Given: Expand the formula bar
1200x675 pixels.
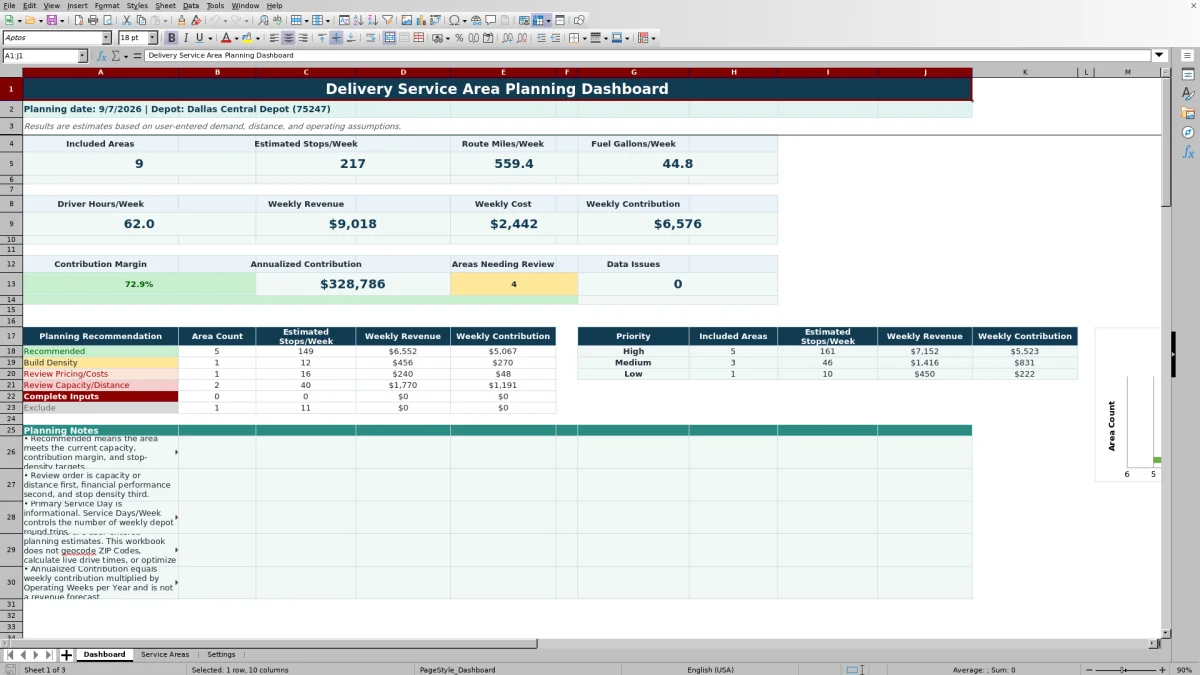Looking at the screenshot, I should tap(1159, 56).
